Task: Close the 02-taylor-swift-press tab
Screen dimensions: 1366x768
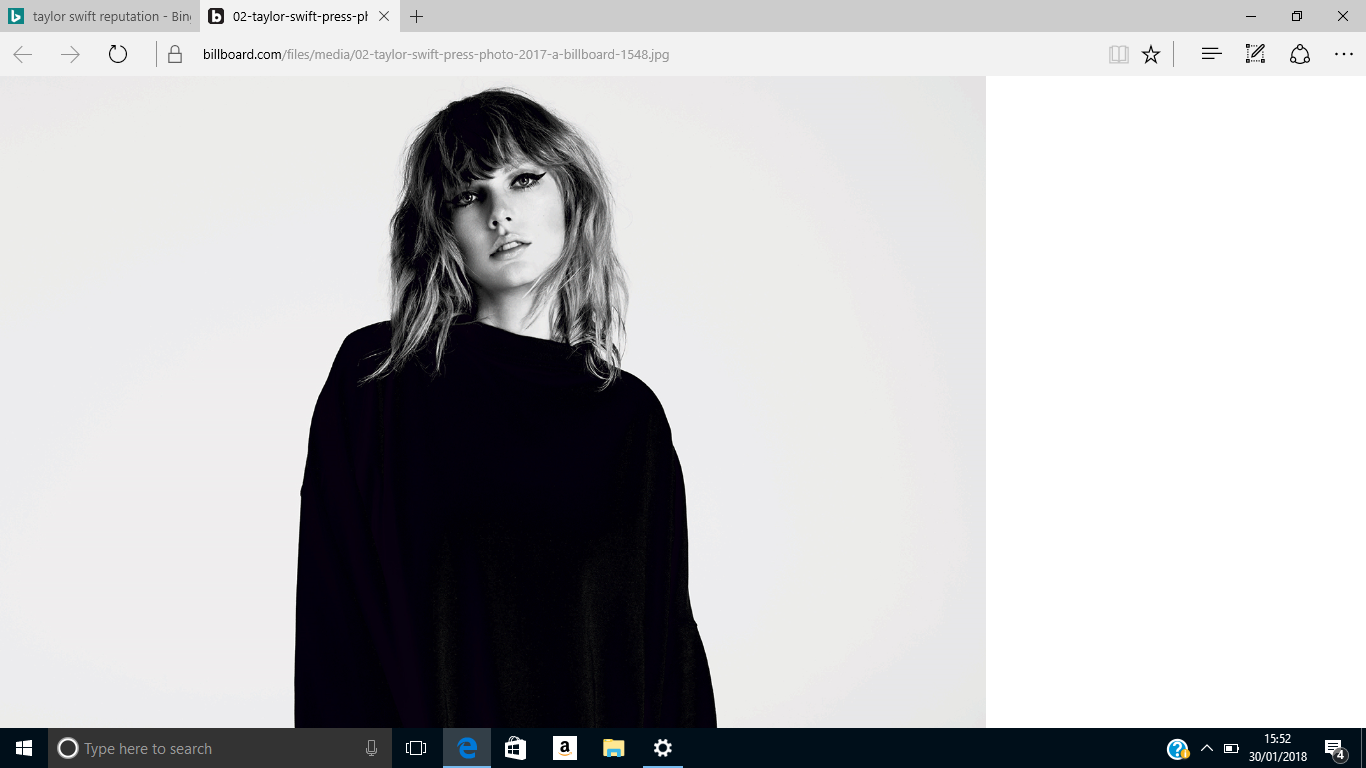Action: click(x=384, y=17)
